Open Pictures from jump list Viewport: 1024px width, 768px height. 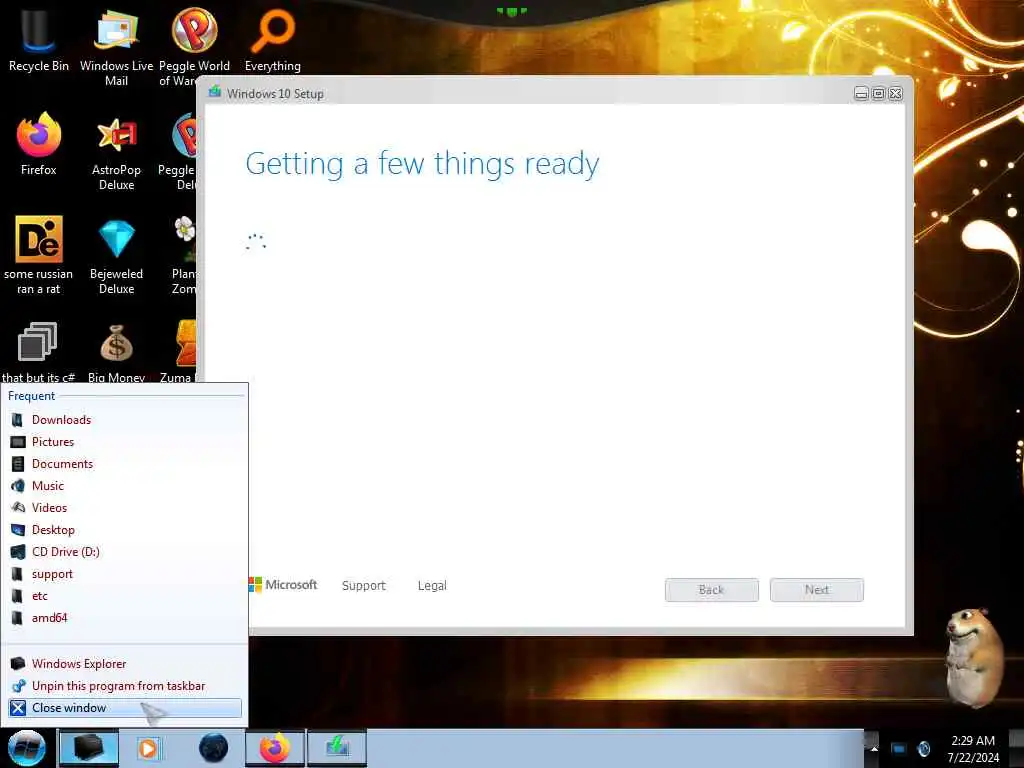pyautogui.click(x=124, y=442)
